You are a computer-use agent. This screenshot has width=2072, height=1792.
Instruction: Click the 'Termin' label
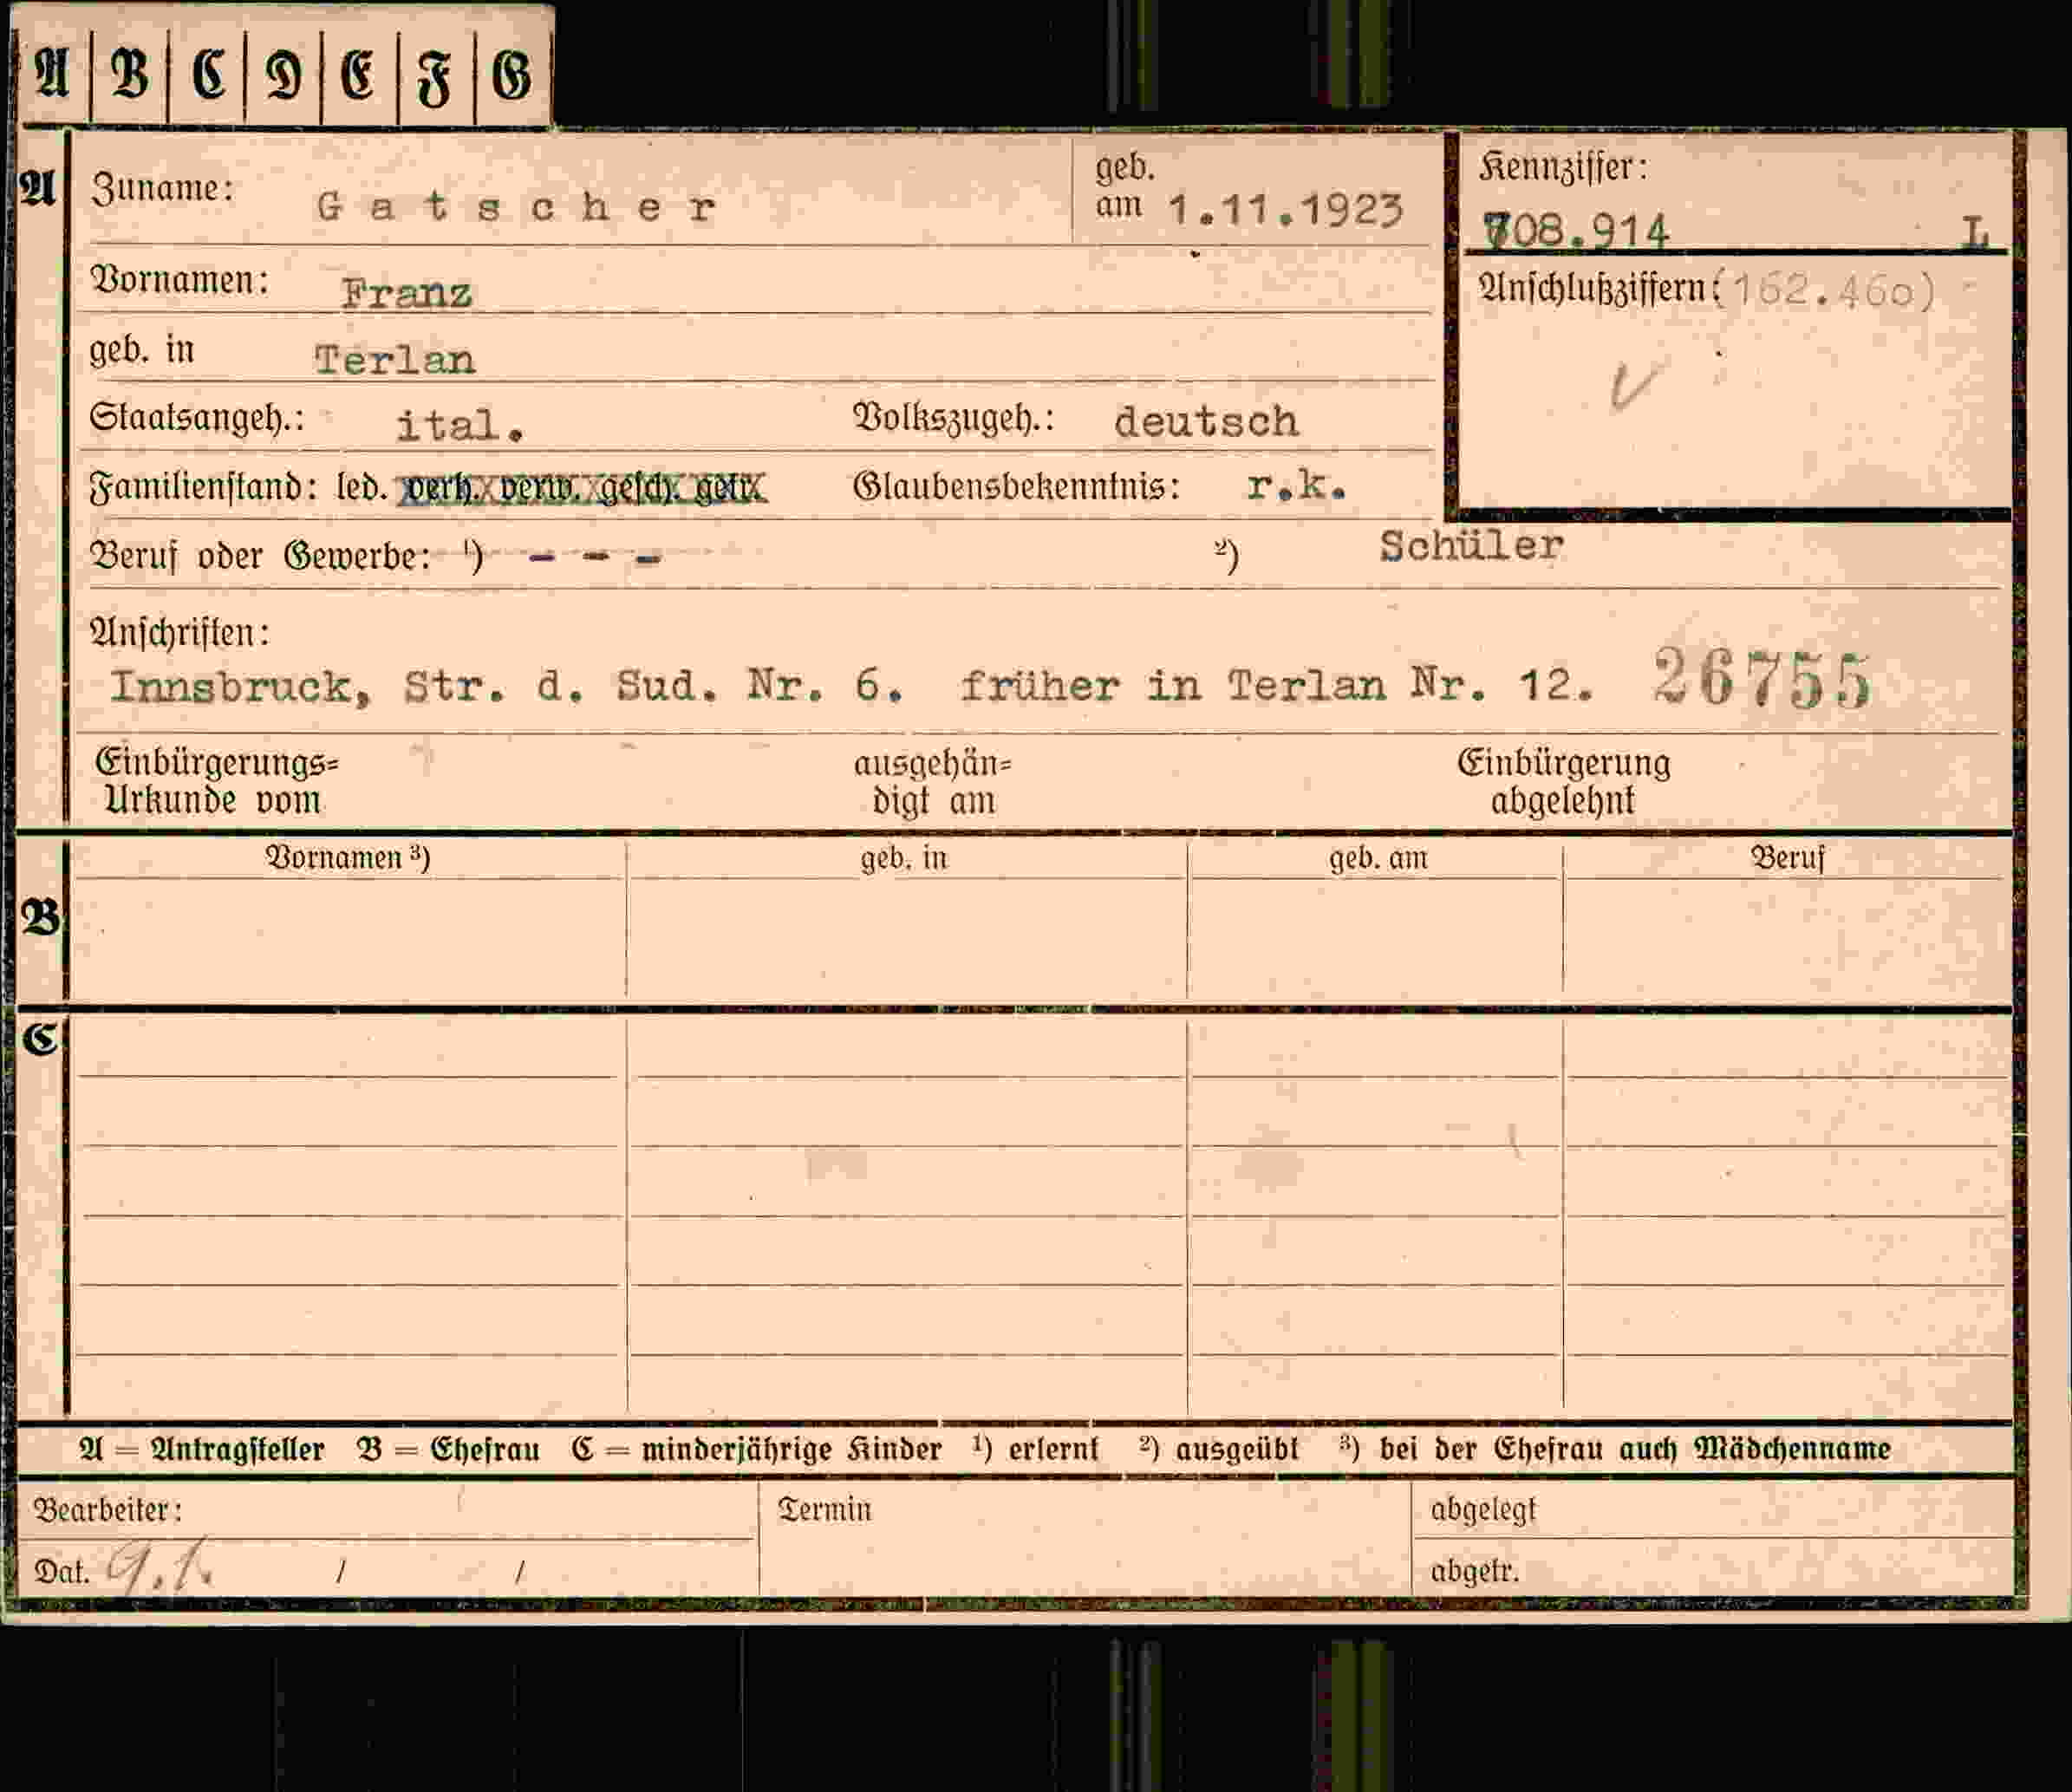tap(825, 1510)
